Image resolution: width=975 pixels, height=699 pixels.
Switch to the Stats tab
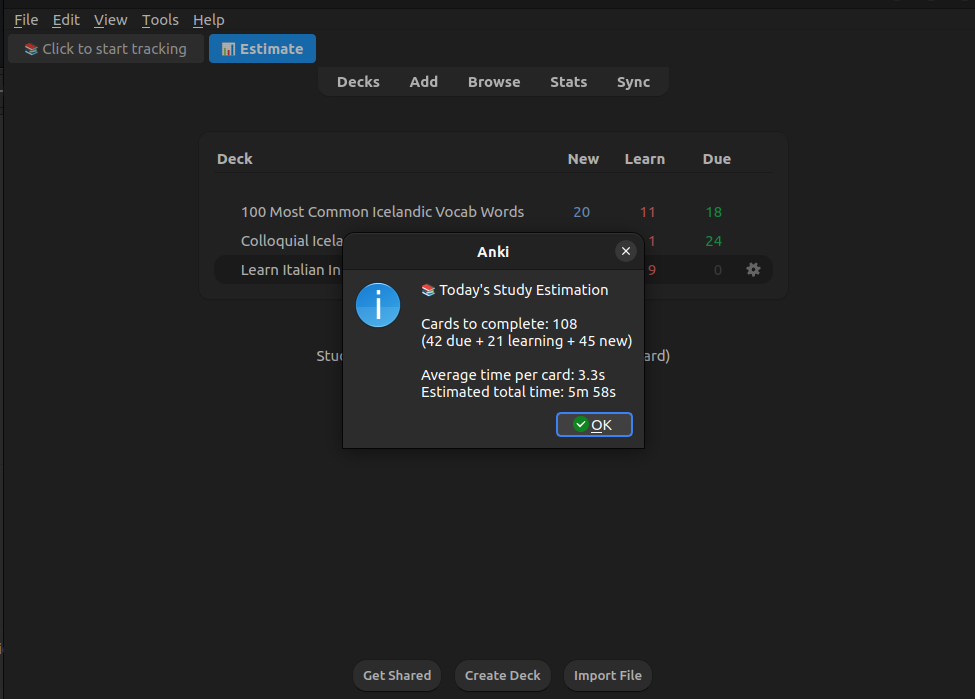click(568, 81)
